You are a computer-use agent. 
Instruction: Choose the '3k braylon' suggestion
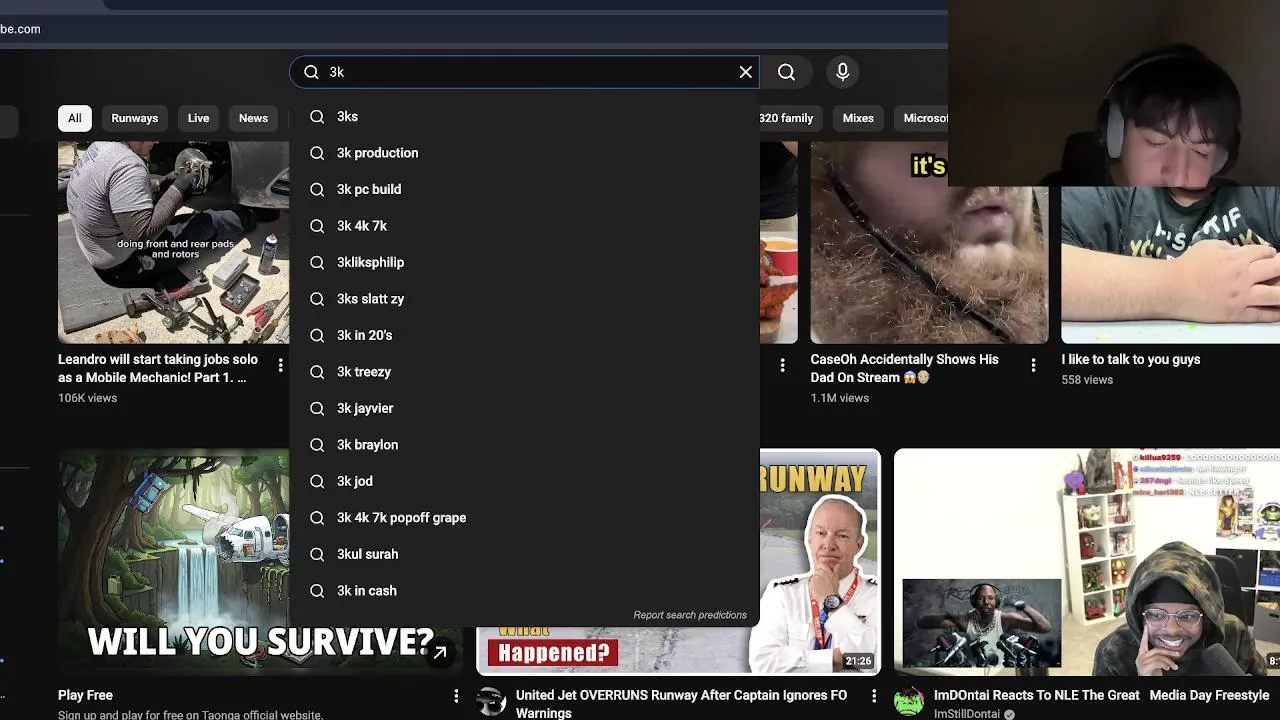click(x=524, y=445)
